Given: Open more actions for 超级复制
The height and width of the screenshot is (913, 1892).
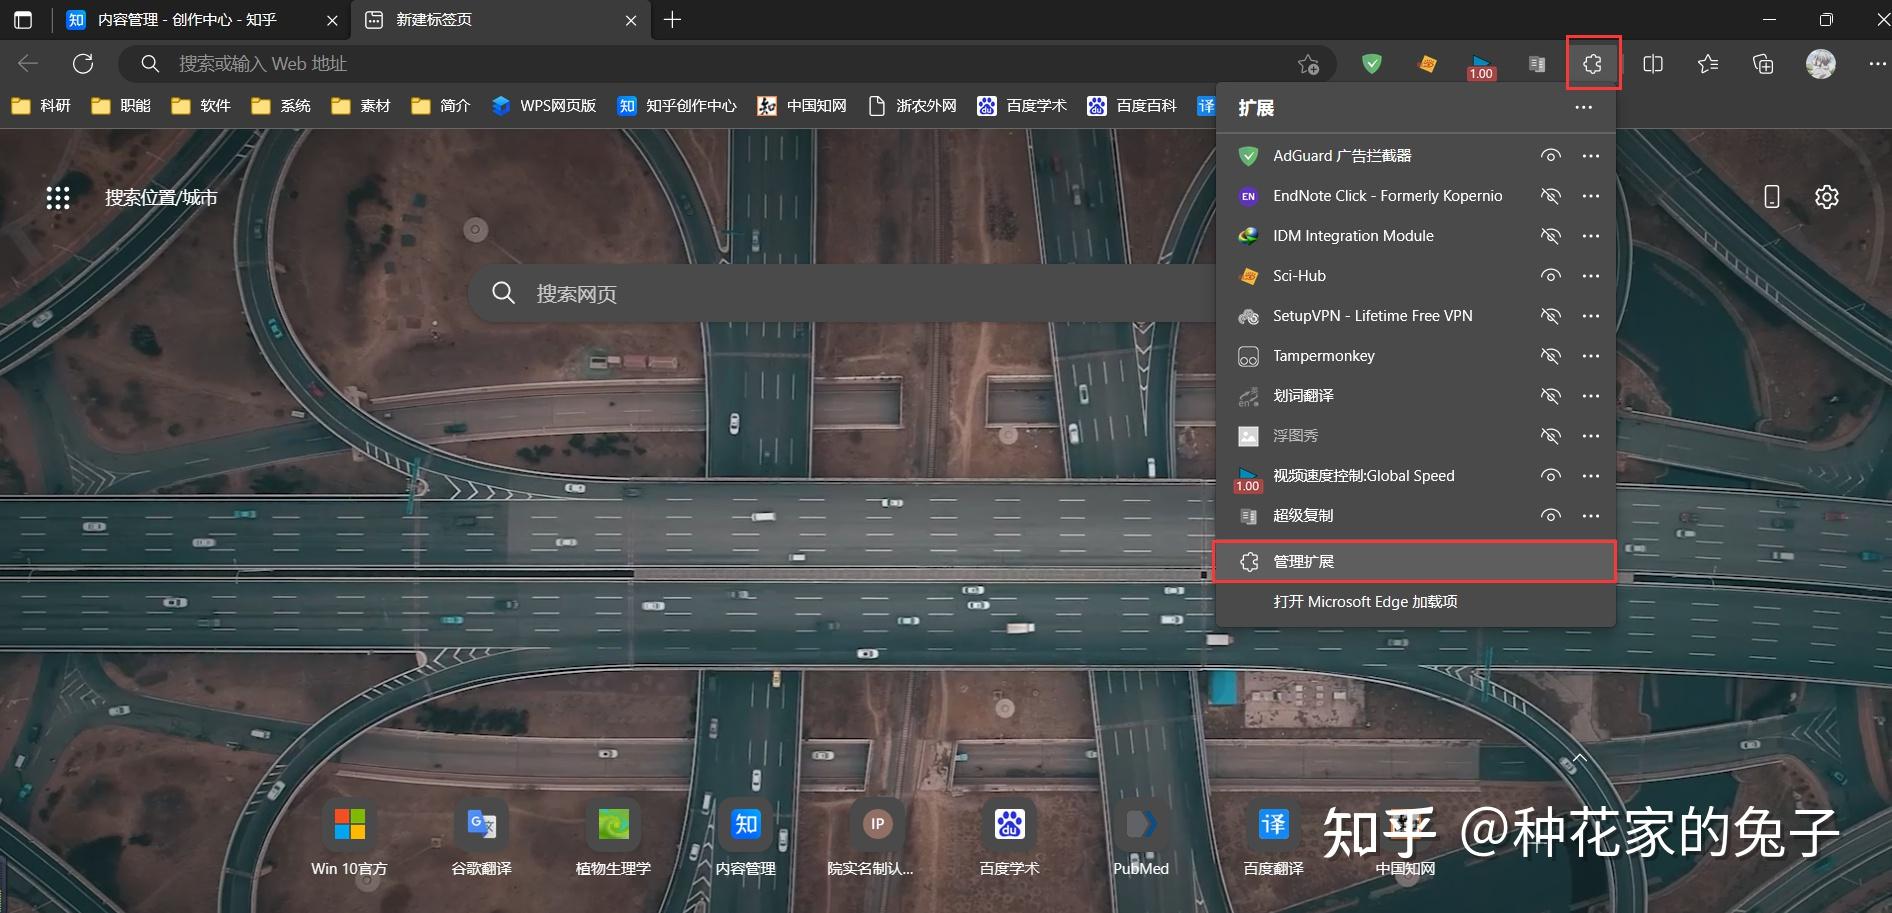Looking at the screenshot, I should (x=1591, y=516).
